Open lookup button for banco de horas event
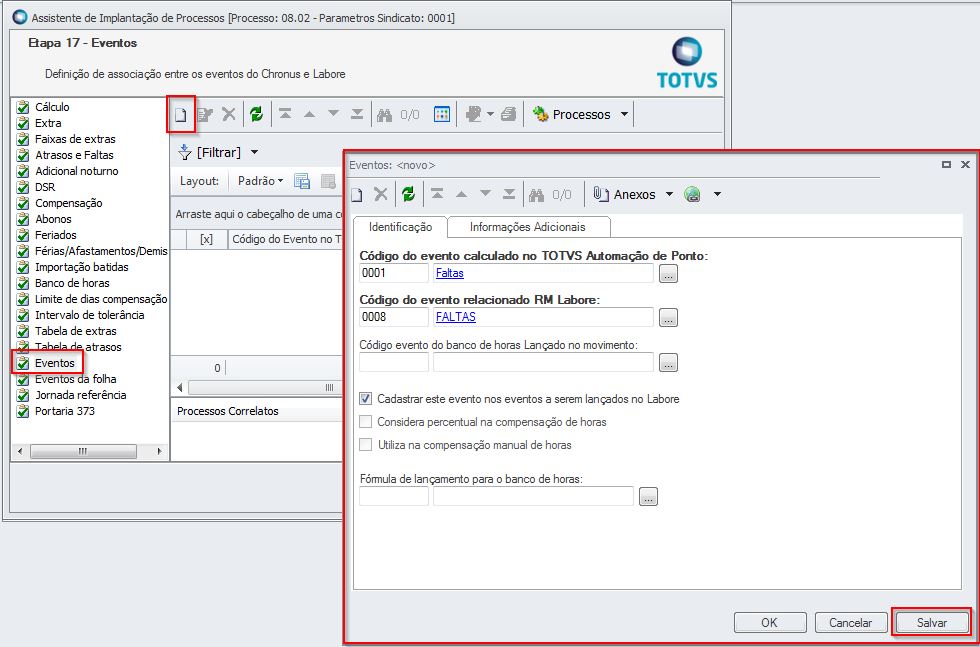 [668, 363]
